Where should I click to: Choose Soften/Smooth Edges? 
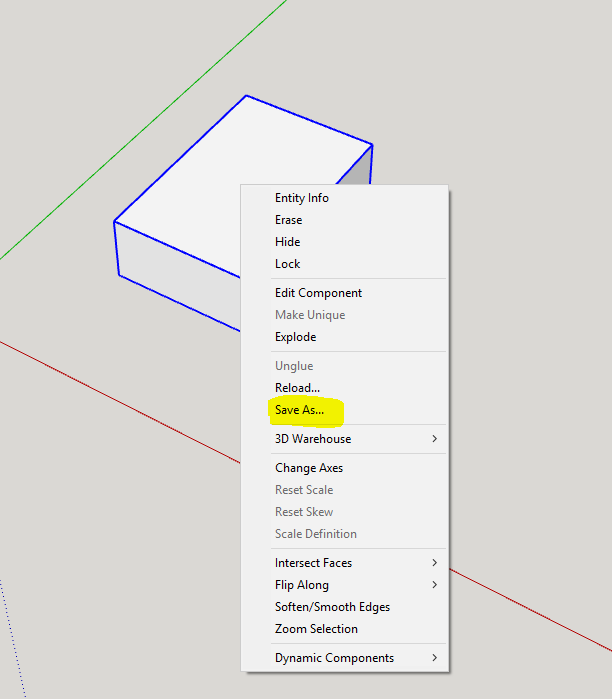click(x=345, y=607)
